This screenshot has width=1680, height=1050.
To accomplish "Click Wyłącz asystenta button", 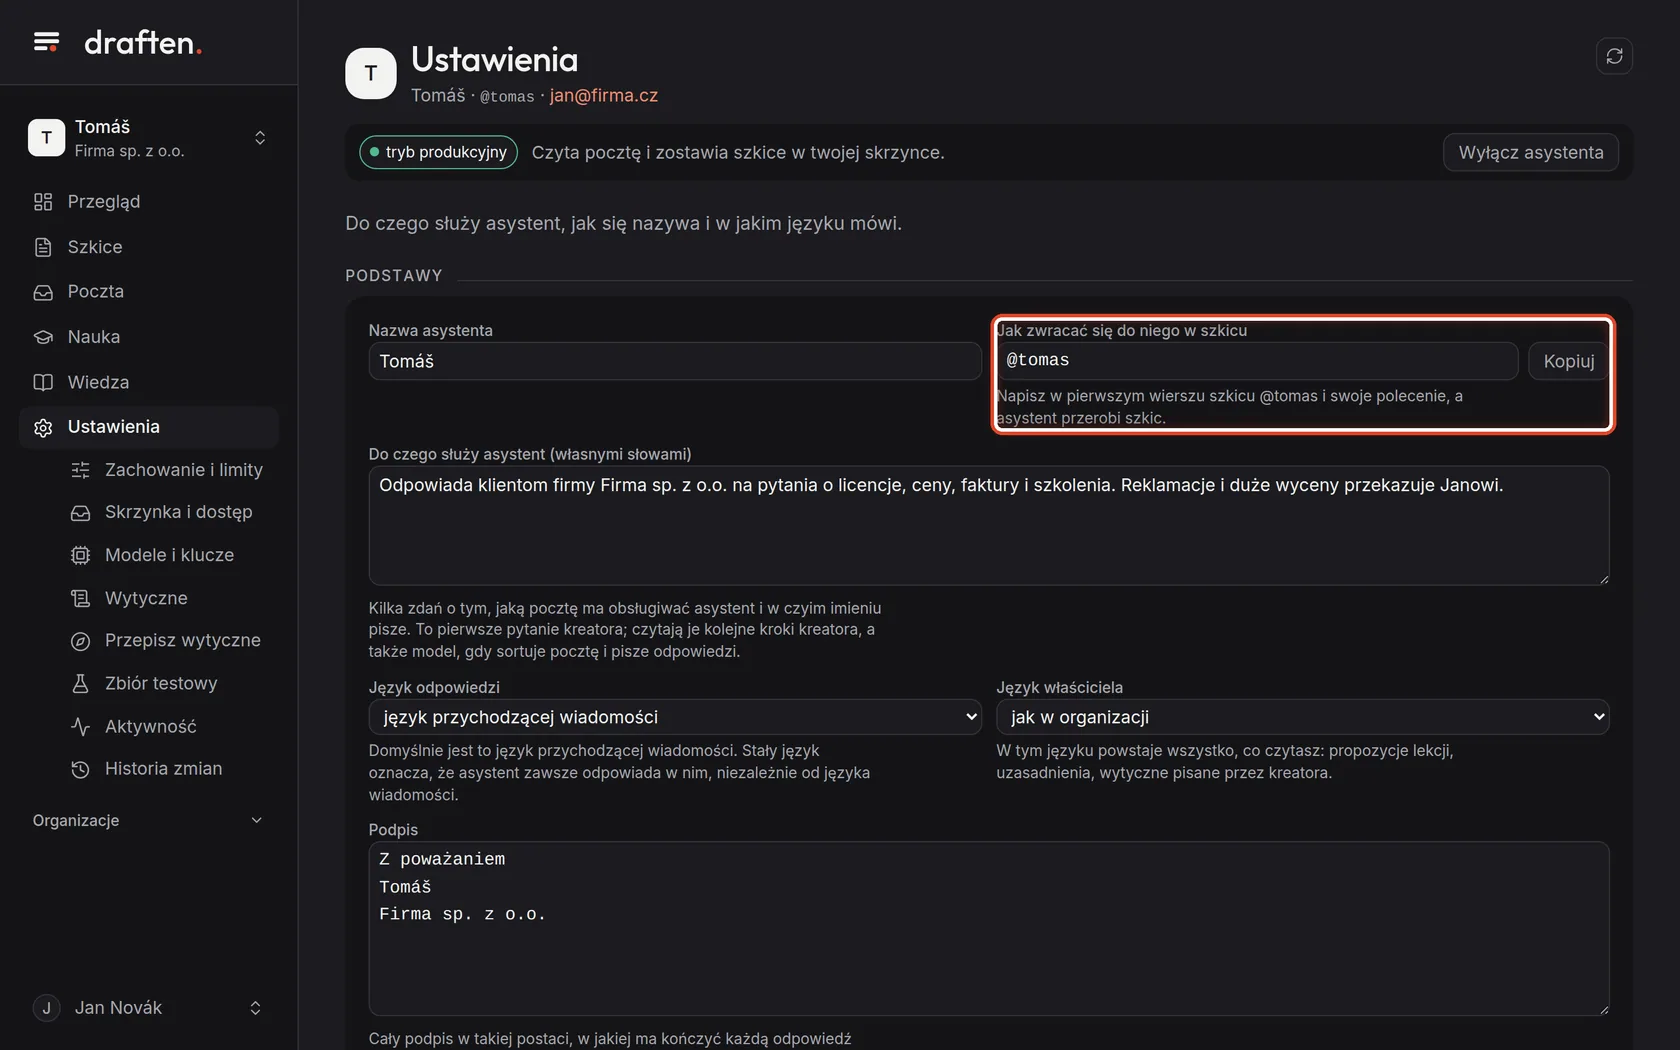I will click(x=1530, y=152).
